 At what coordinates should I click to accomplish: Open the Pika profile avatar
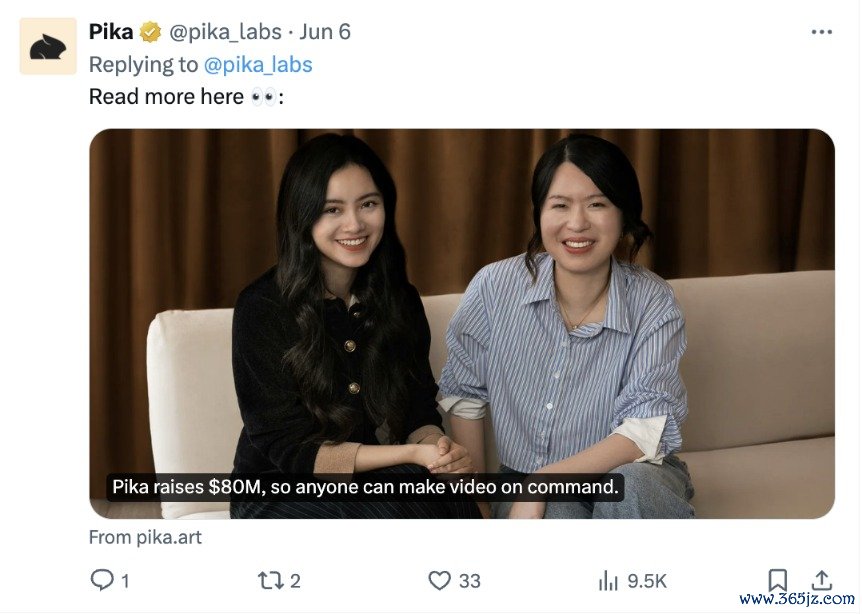point(48,46)
